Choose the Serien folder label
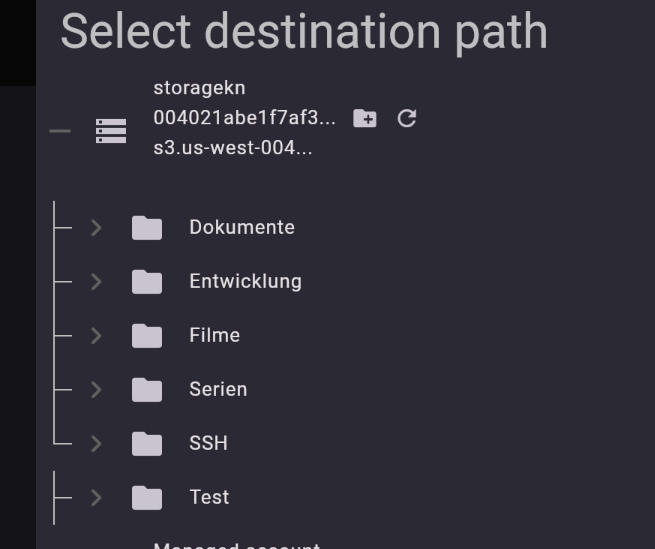The width and height of the screenshot is (655, 549). pos(218,389)
